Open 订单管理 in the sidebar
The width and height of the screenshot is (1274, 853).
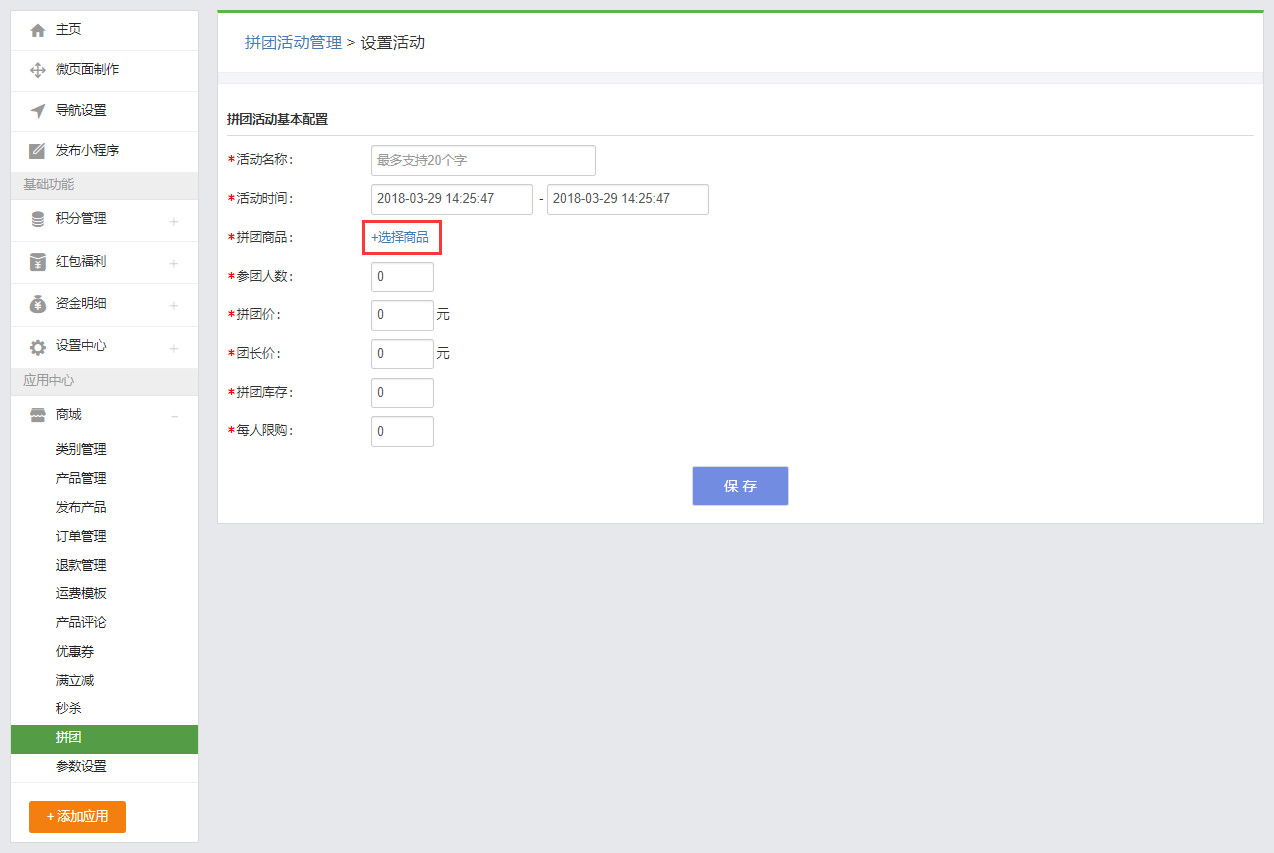pyautogui.click(x=81, y=536)
